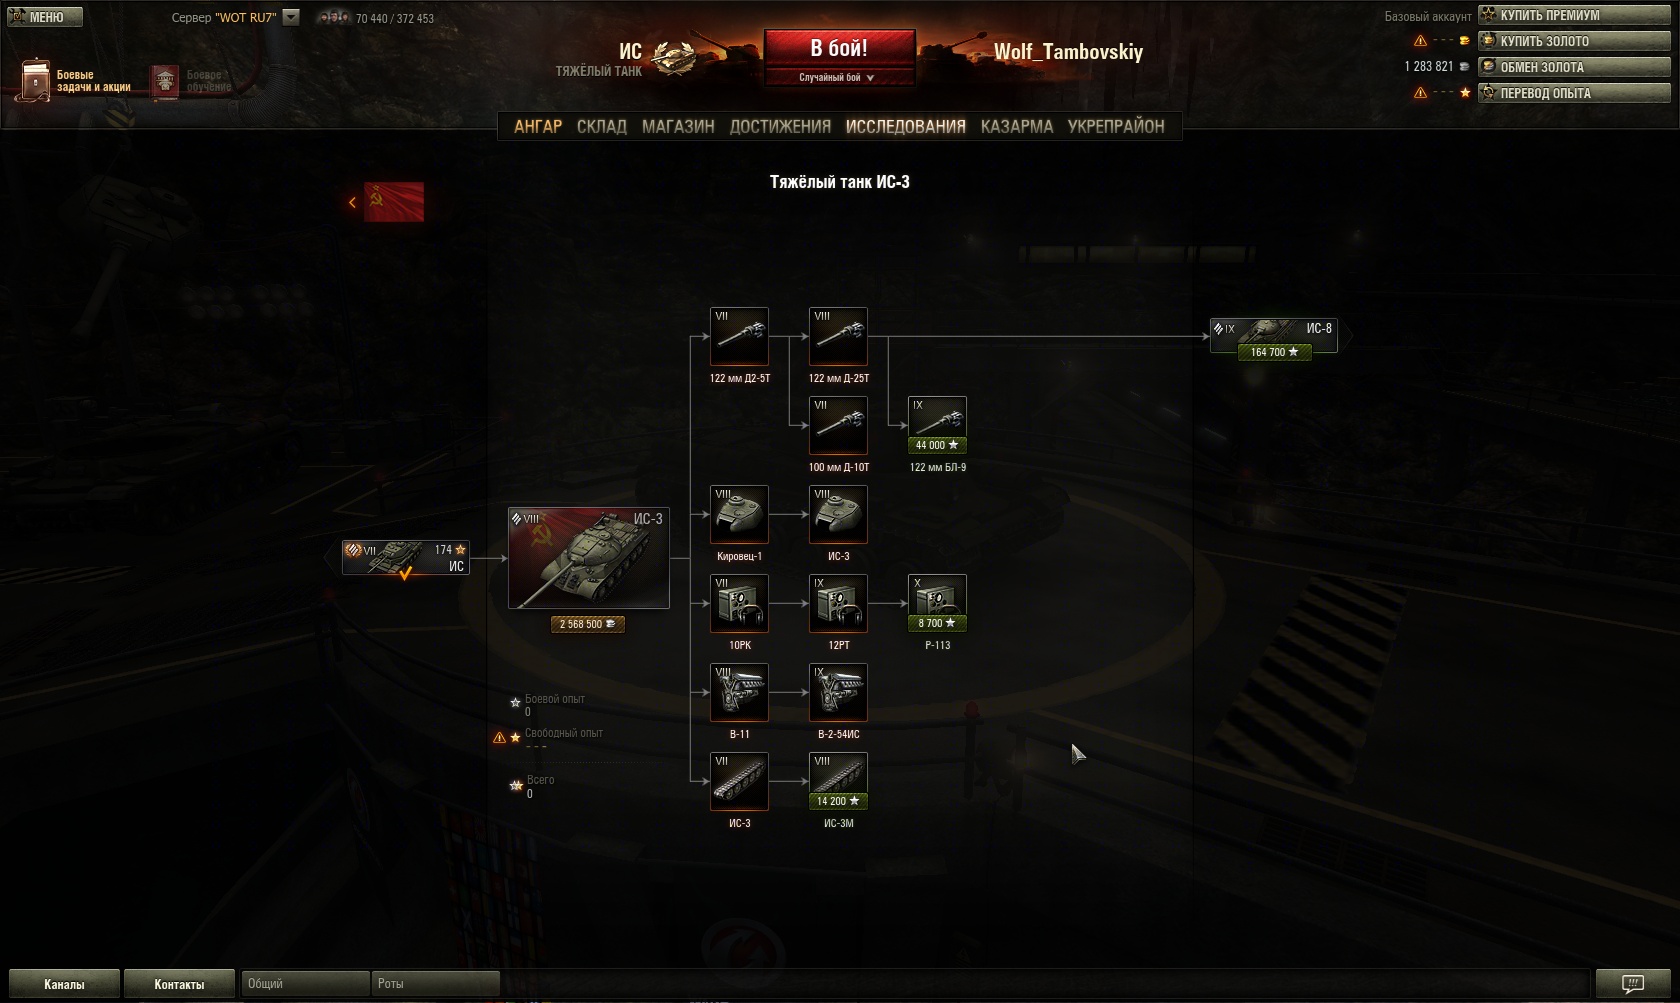1680x1003 pixels.
Task: Select the 100 мм Д-10Т gun module
Action: [838, 425]
